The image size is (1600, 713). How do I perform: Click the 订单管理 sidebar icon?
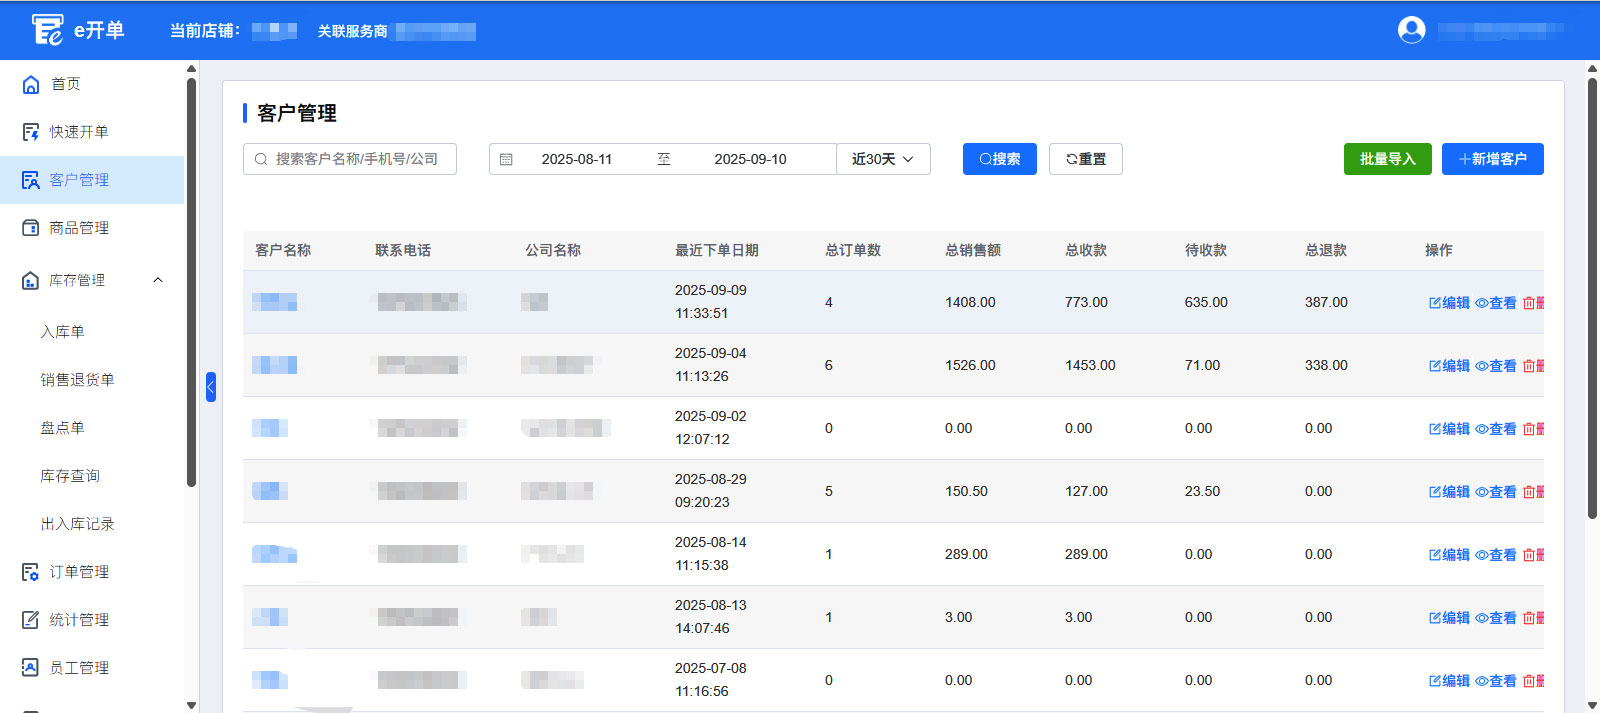[31, 572]
